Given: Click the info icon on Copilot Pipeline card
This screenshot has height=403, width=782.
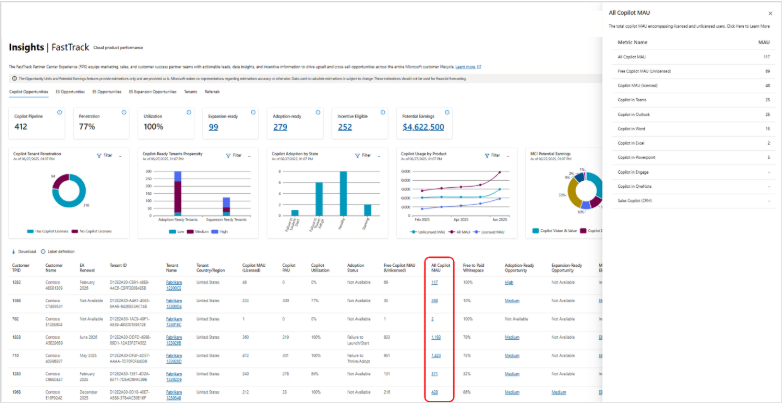Looking at the screenshot, I should tap(59, 113).
